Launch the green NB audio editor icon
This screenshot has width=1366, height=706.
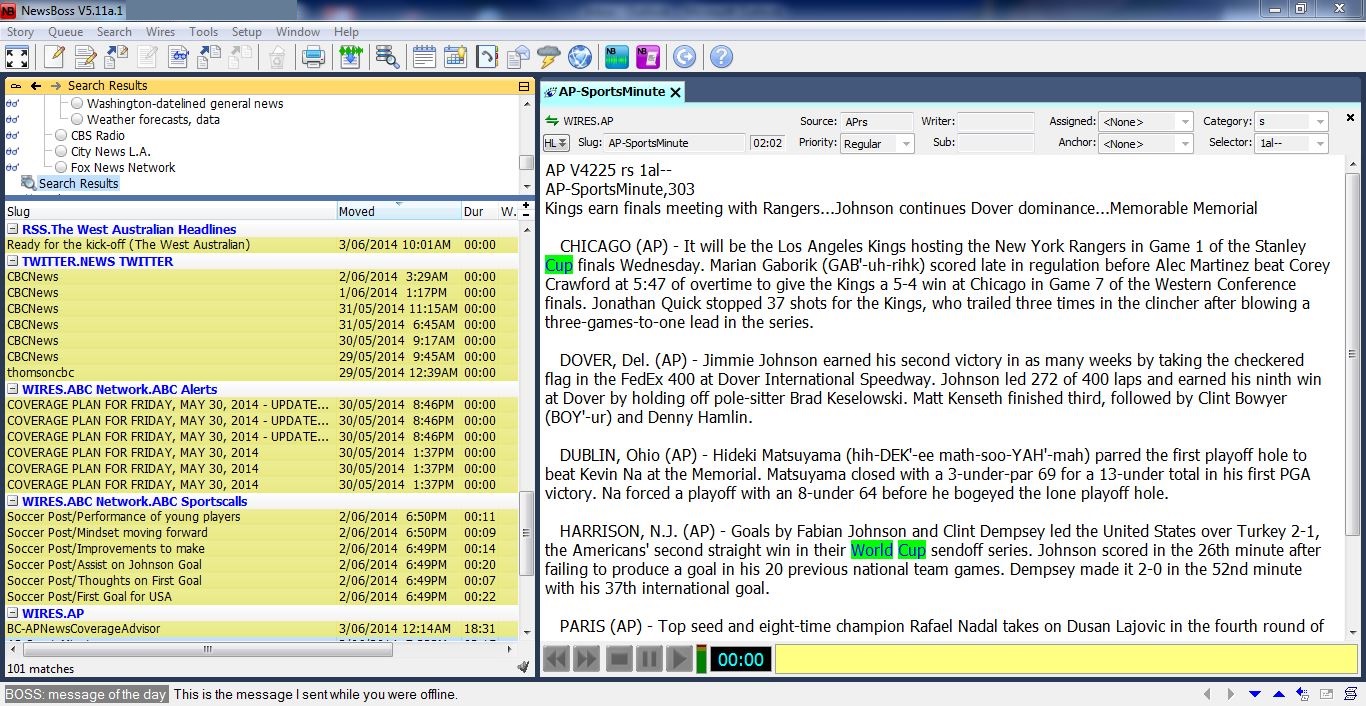click(616, 57)
